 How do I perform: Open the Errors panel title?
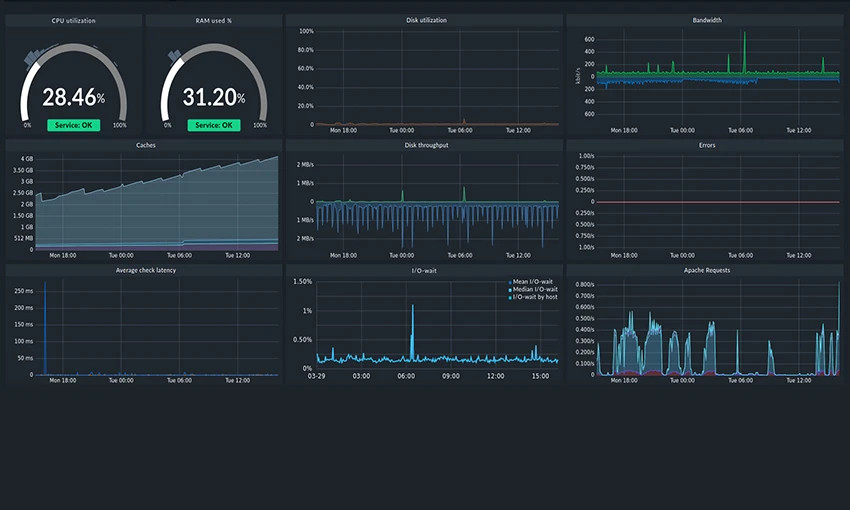tap(706, 145)
